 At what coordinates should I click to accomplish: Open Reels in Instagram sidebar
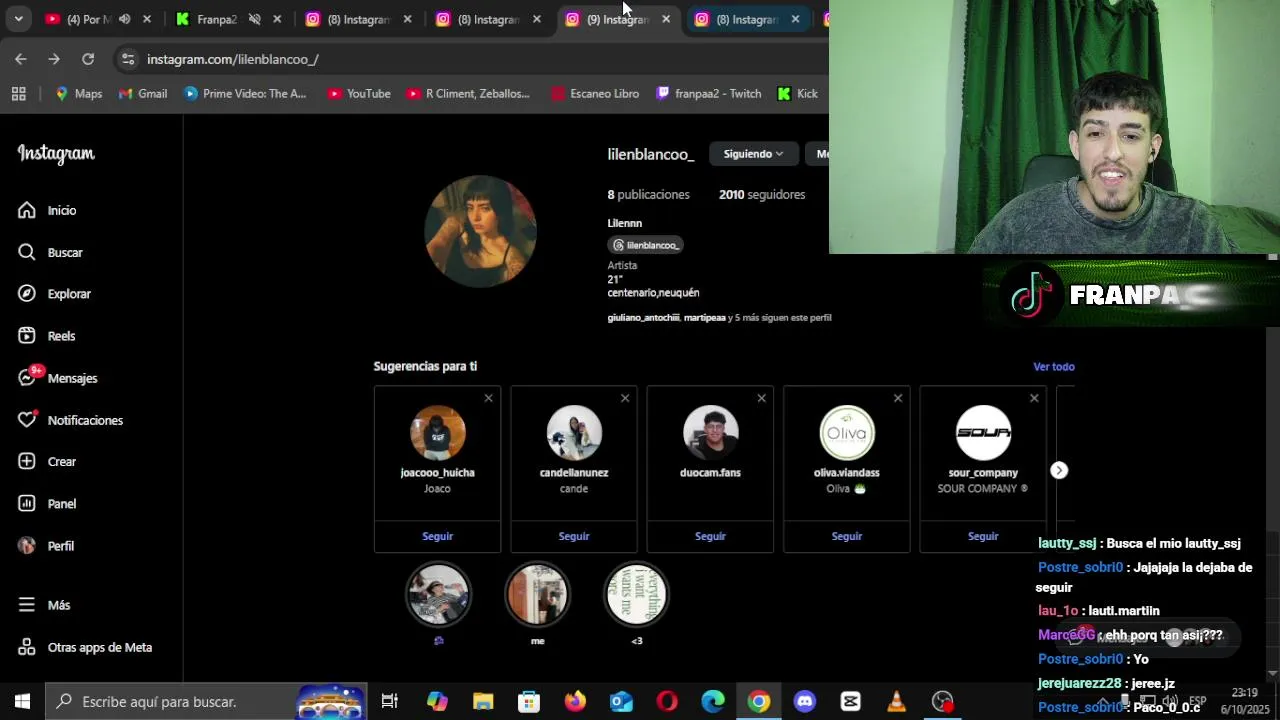(46, 336)
